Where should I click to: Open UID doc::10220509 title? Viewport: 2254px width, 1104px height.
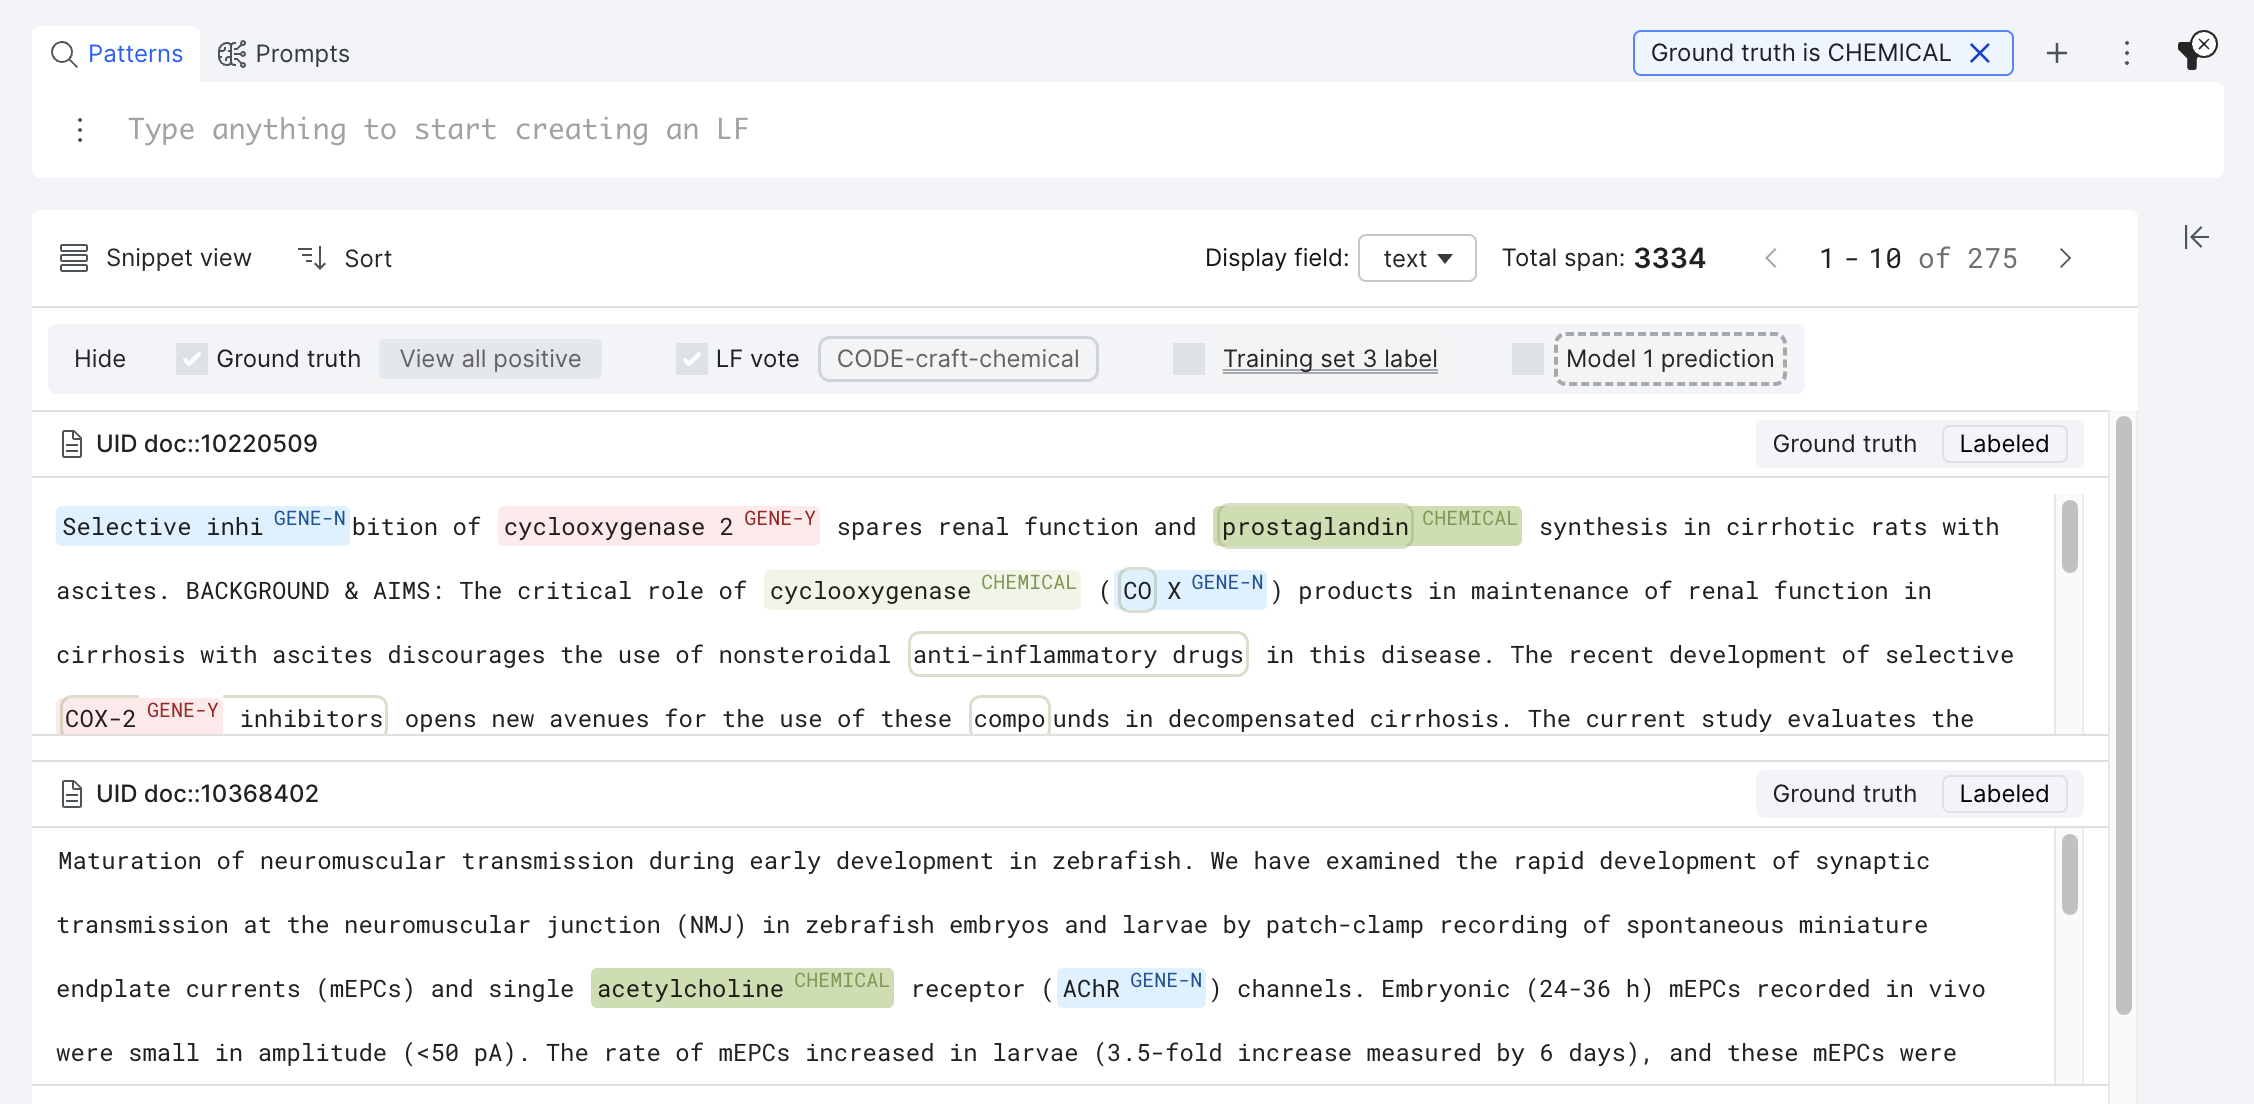point(207,444)
